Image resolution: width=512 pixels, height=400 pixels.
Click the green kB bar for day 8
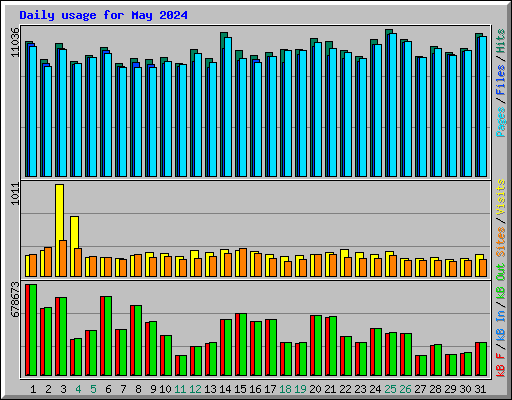[138, 340]
